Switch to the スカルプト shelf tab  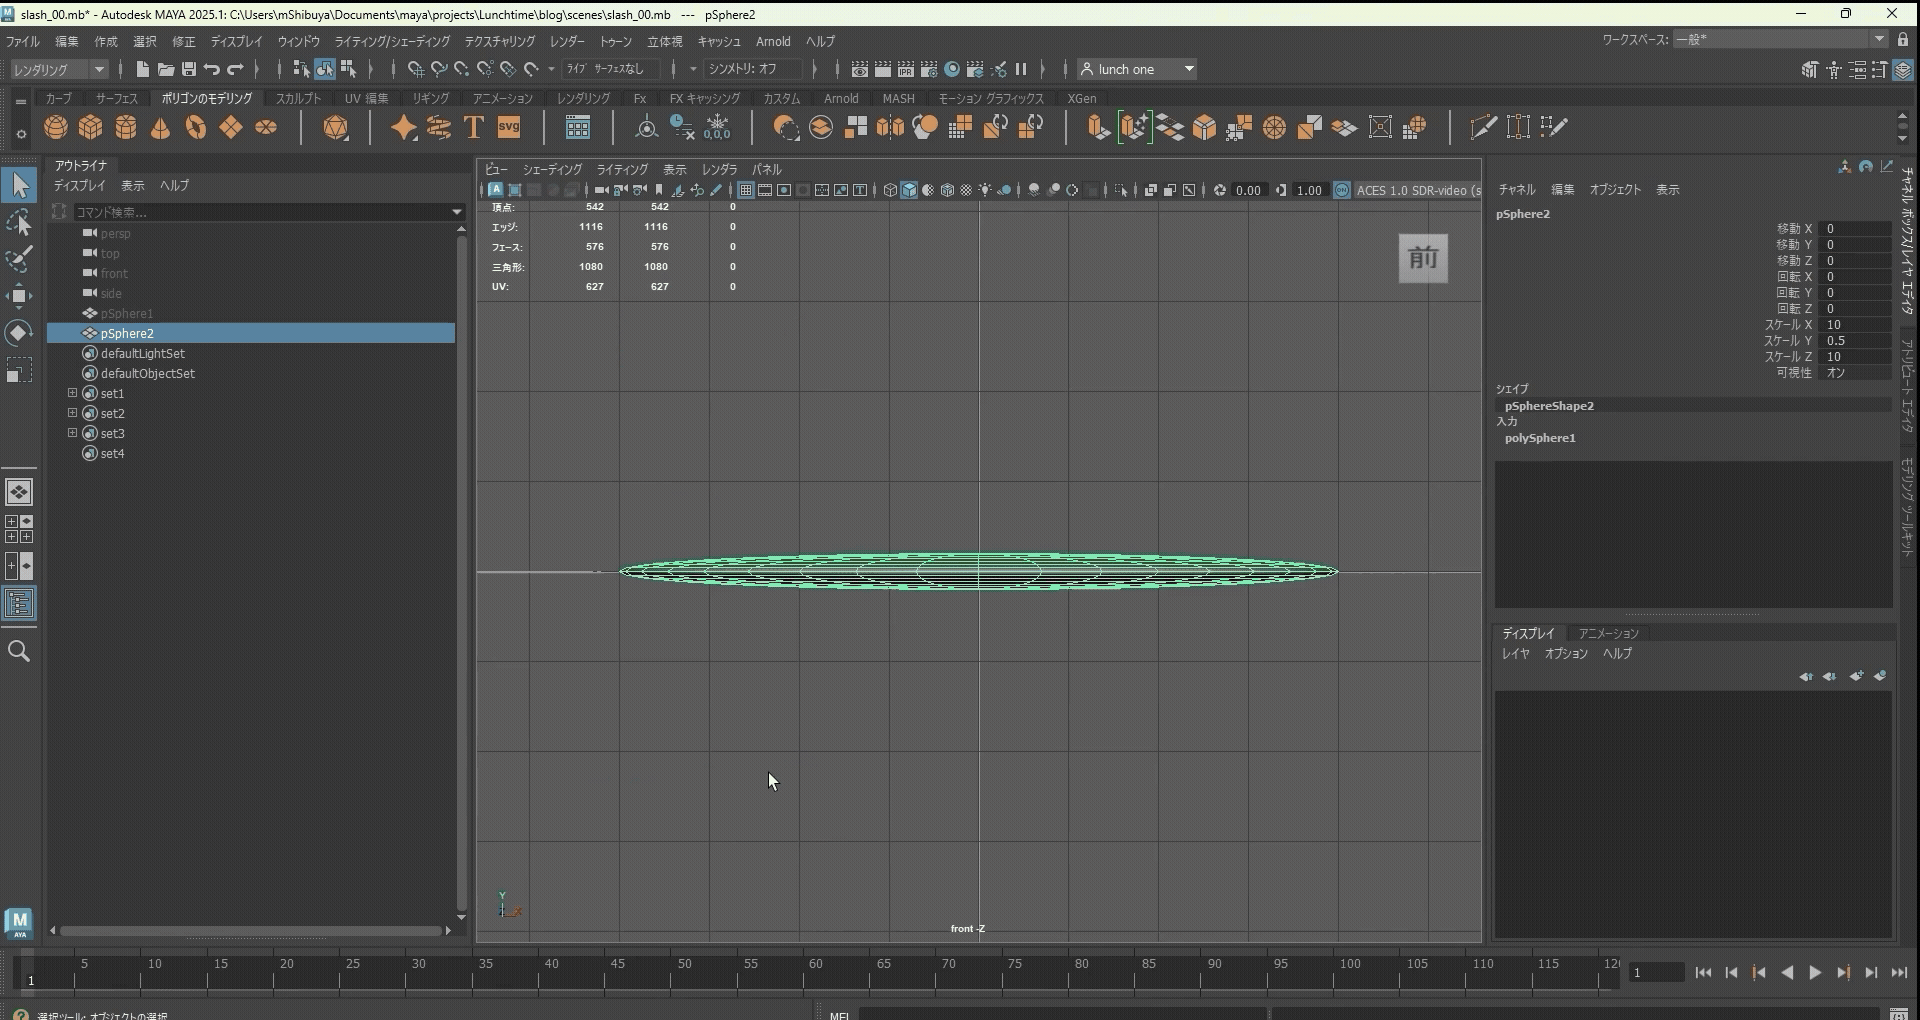point(298,98)
